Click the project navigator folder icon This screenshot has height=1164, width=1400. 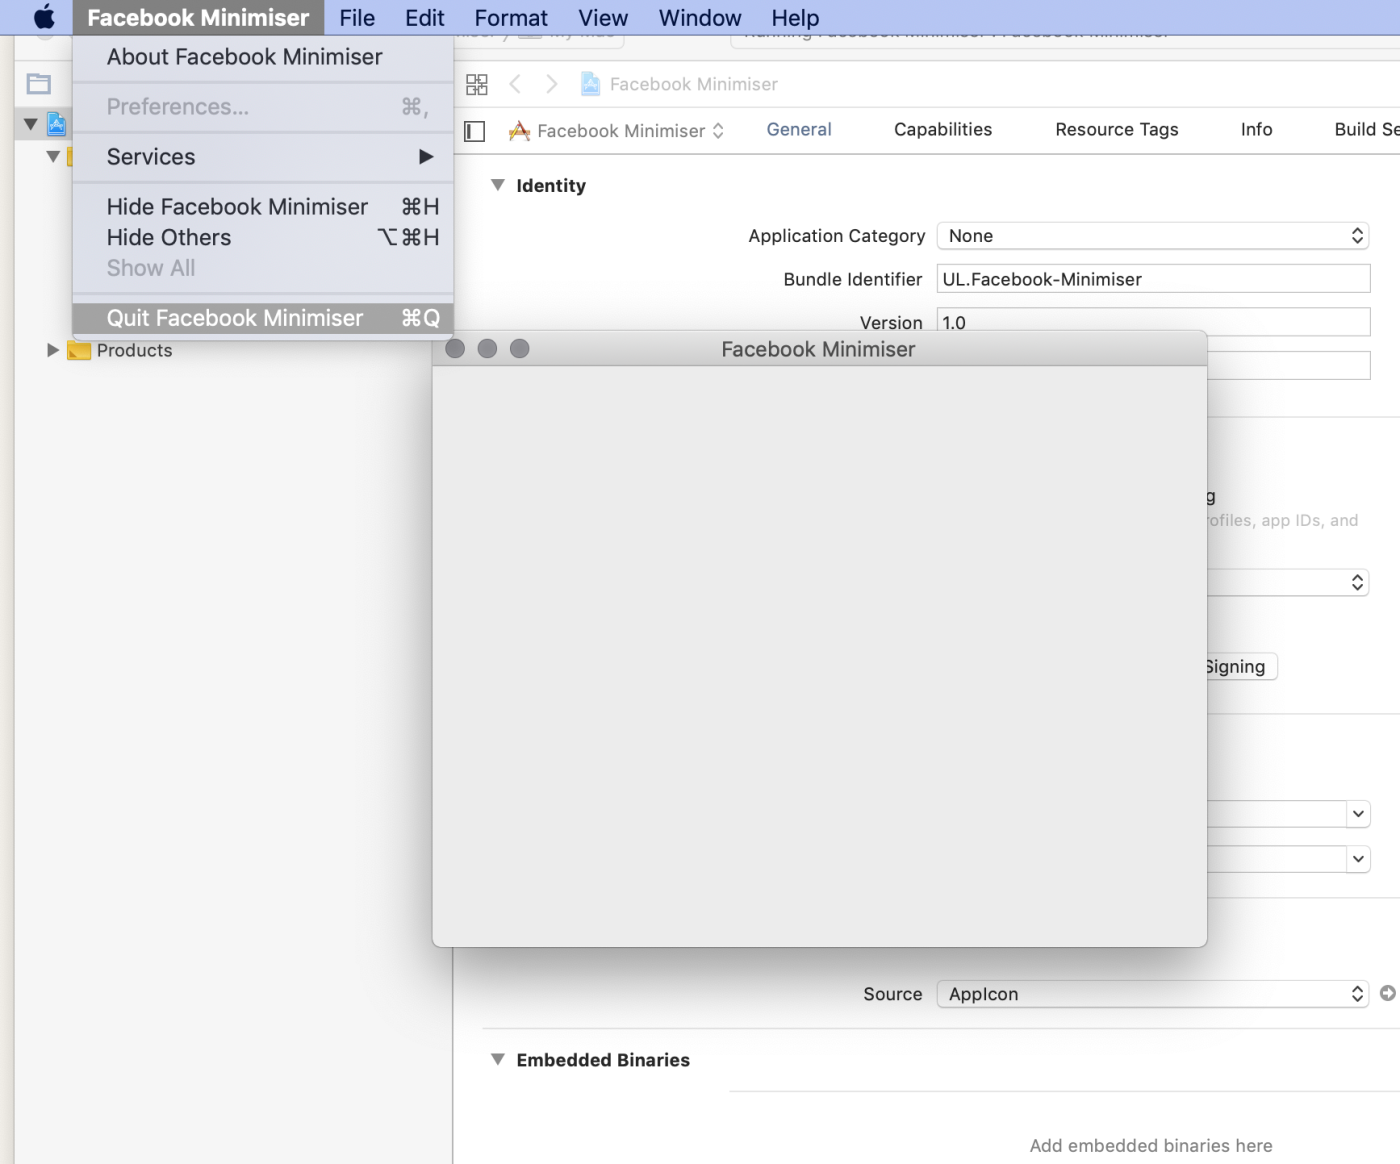pyautogui.click(x=39, y=84)
